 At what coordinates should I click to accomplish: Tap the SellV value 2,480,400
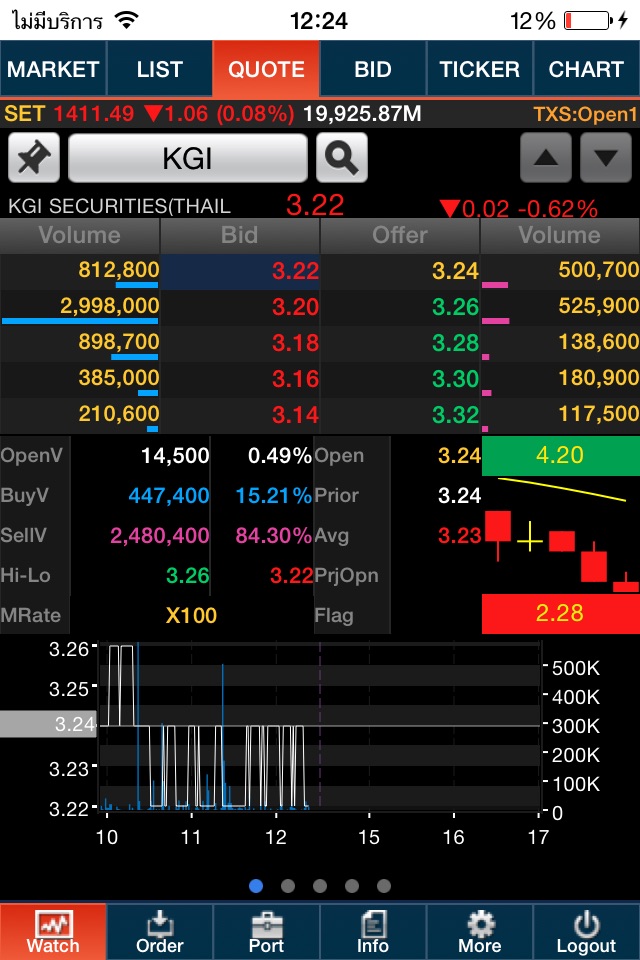[160, 536]
